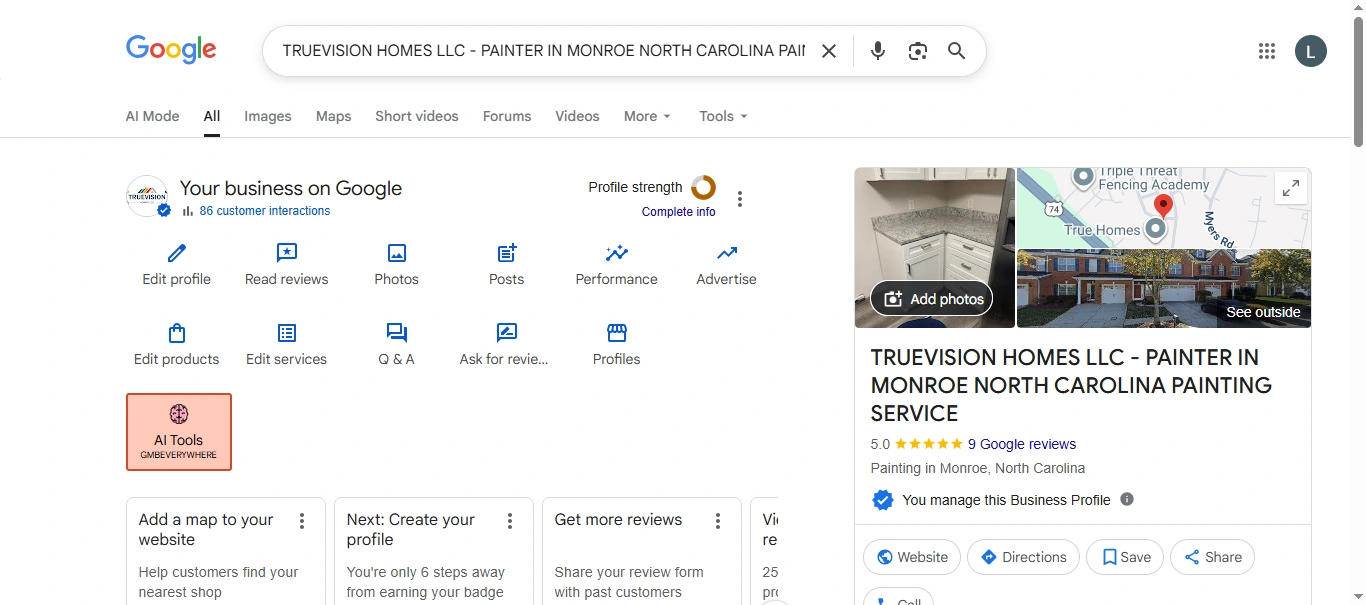Open the Add a map to your website card
This screenshot has width=1366, height=605.
[x=226, y=551]
